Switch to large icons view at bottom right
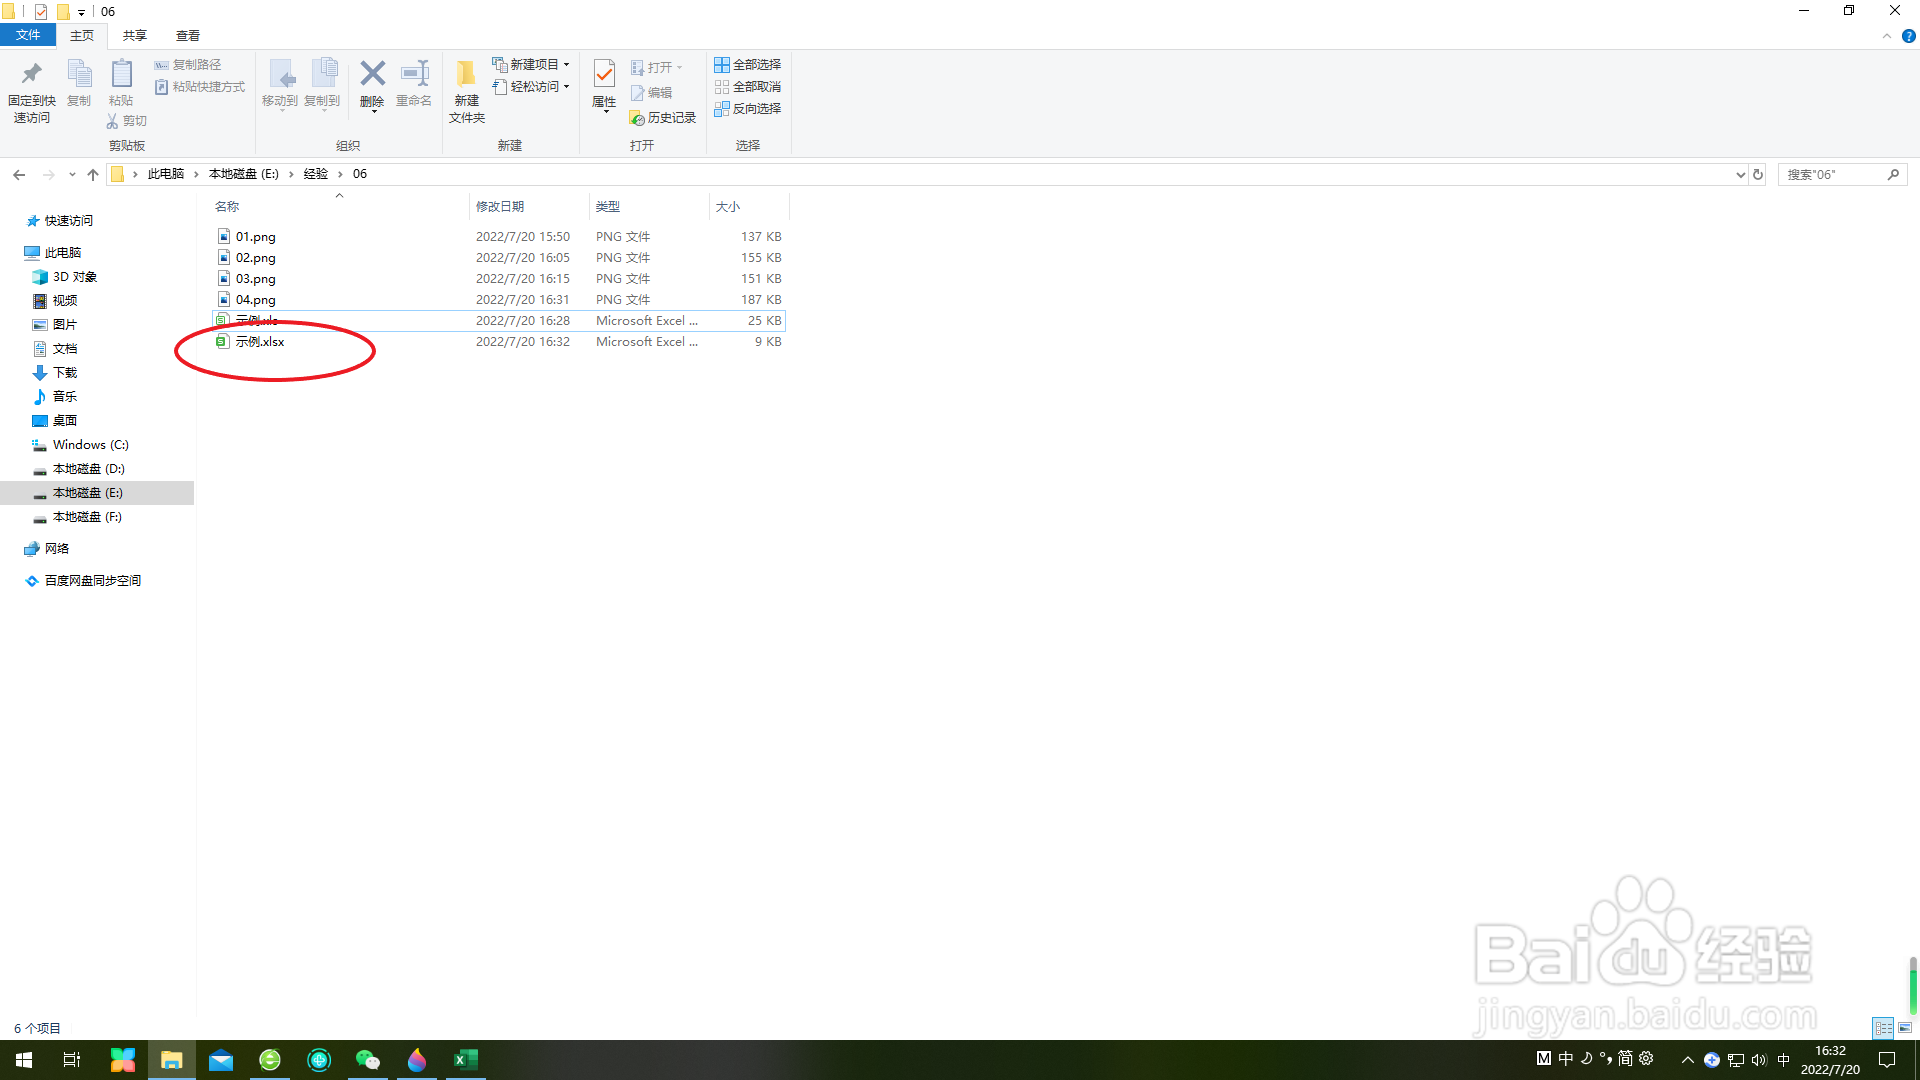The height and width of the screenshot is (1080, 1920). (x=1905, y=1028)
